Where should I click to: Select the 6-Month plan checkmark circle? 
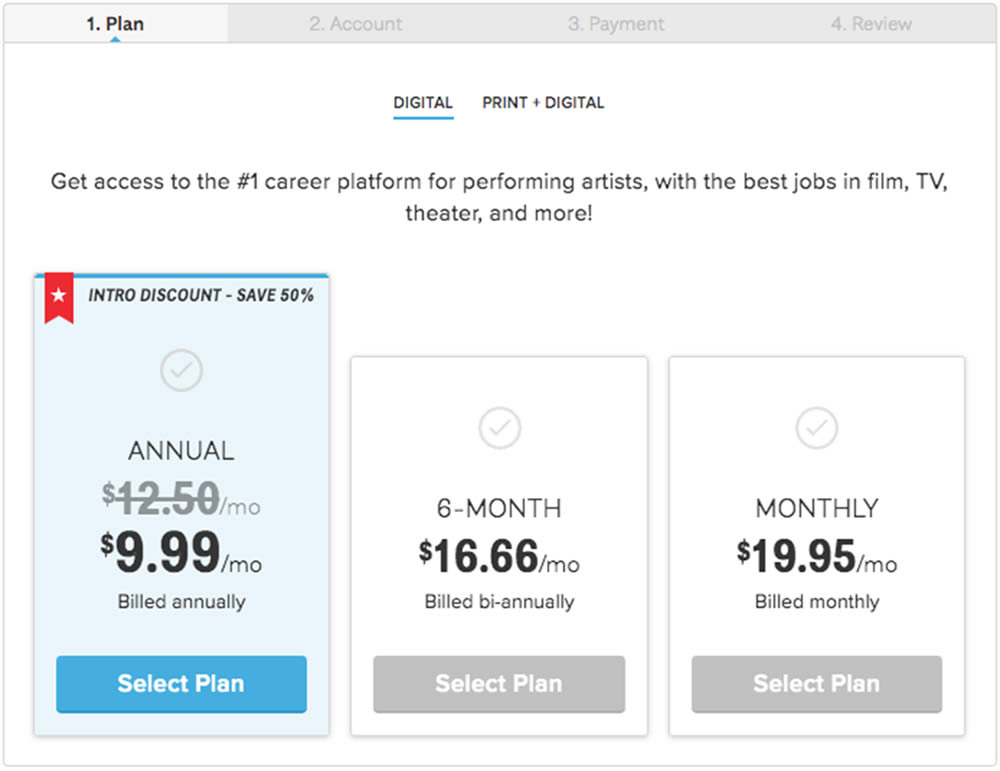pyautogui.click(x=499, y=428)
